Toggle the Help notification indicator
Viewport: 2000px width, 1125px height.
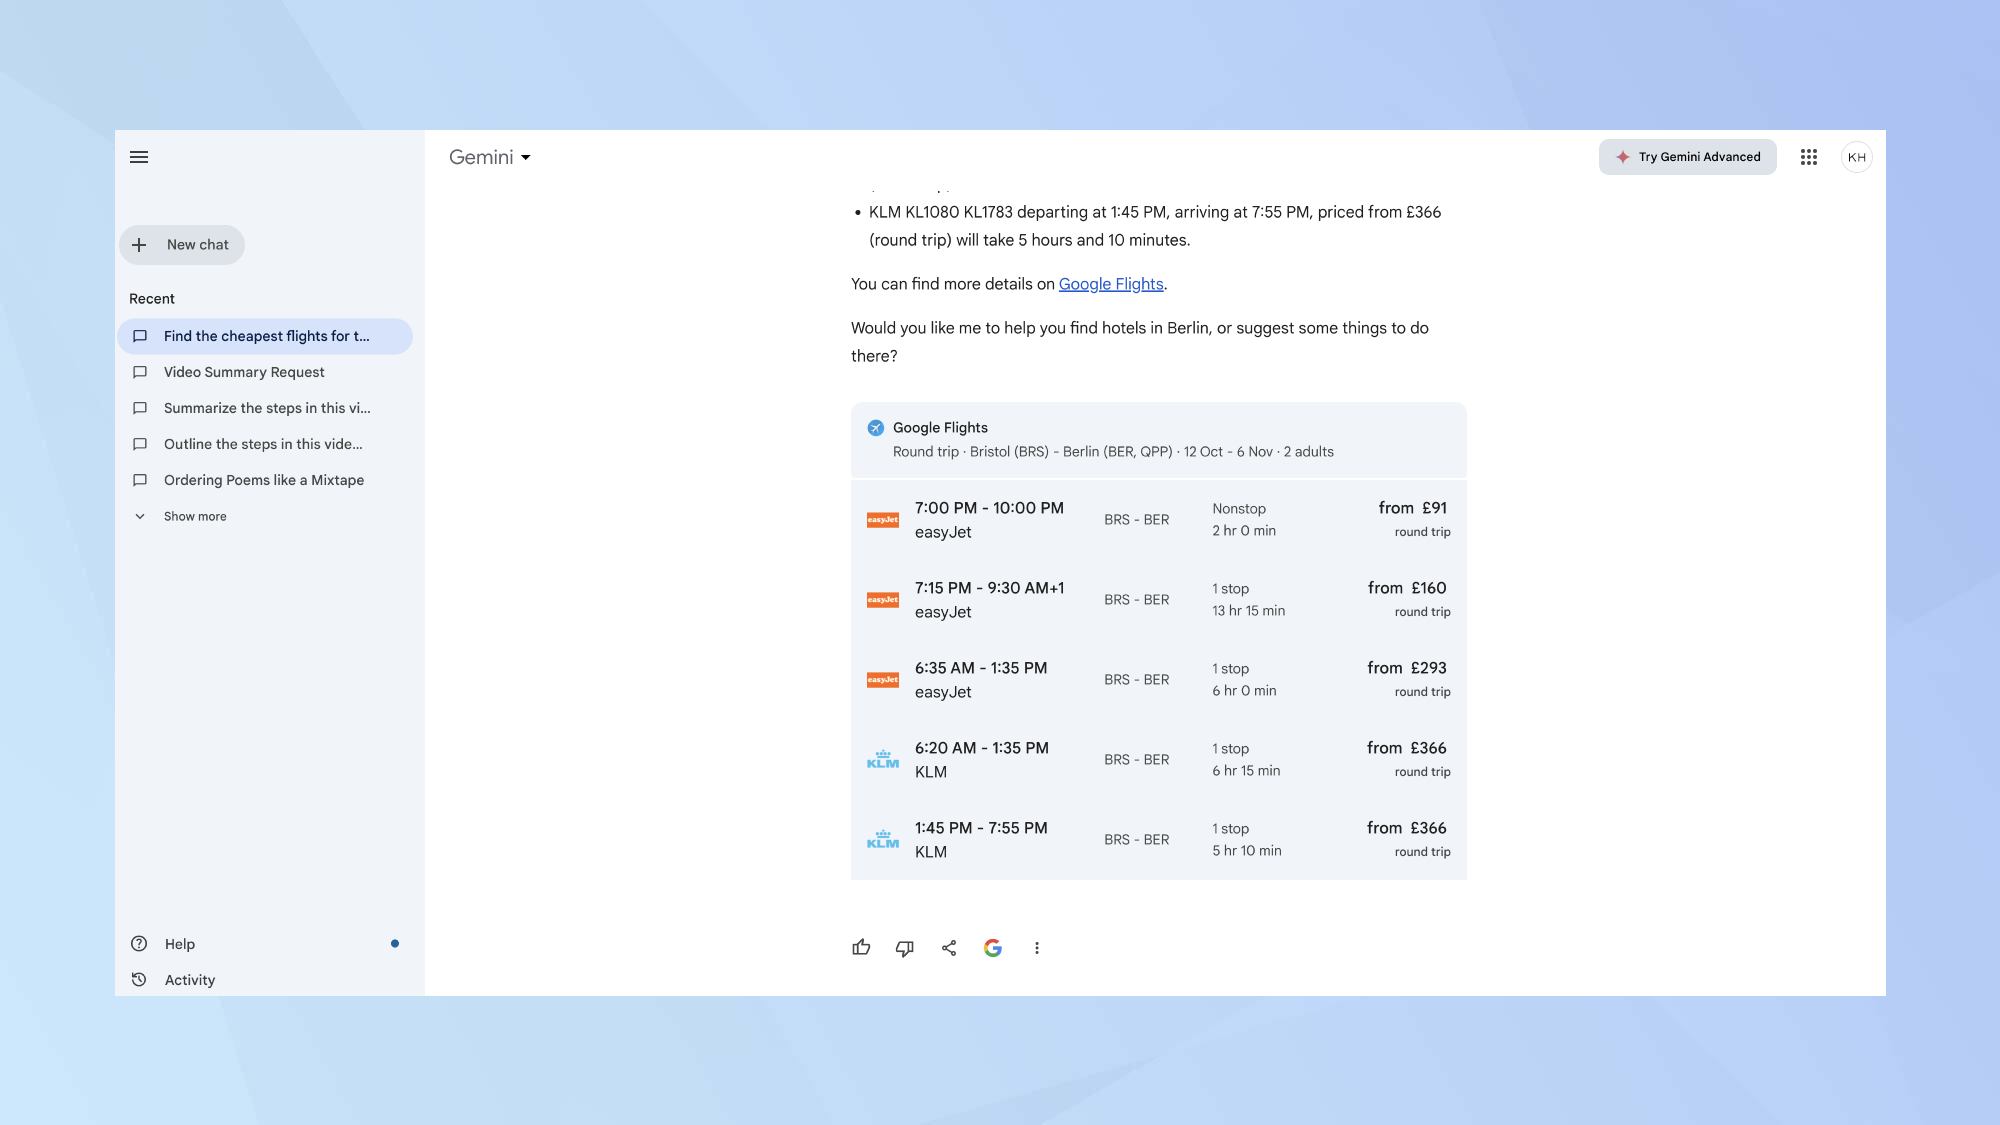pos(394,944)
